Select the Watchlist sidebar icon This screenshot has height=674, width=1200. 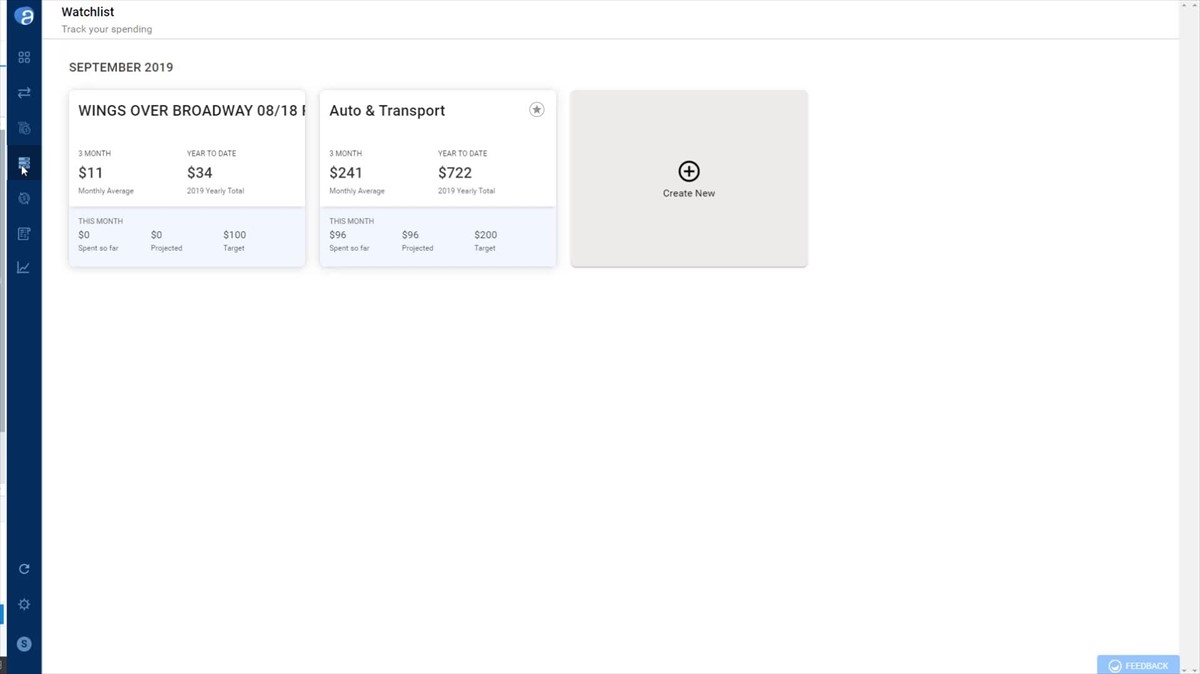pyautogui.click(x=24, y=162)
